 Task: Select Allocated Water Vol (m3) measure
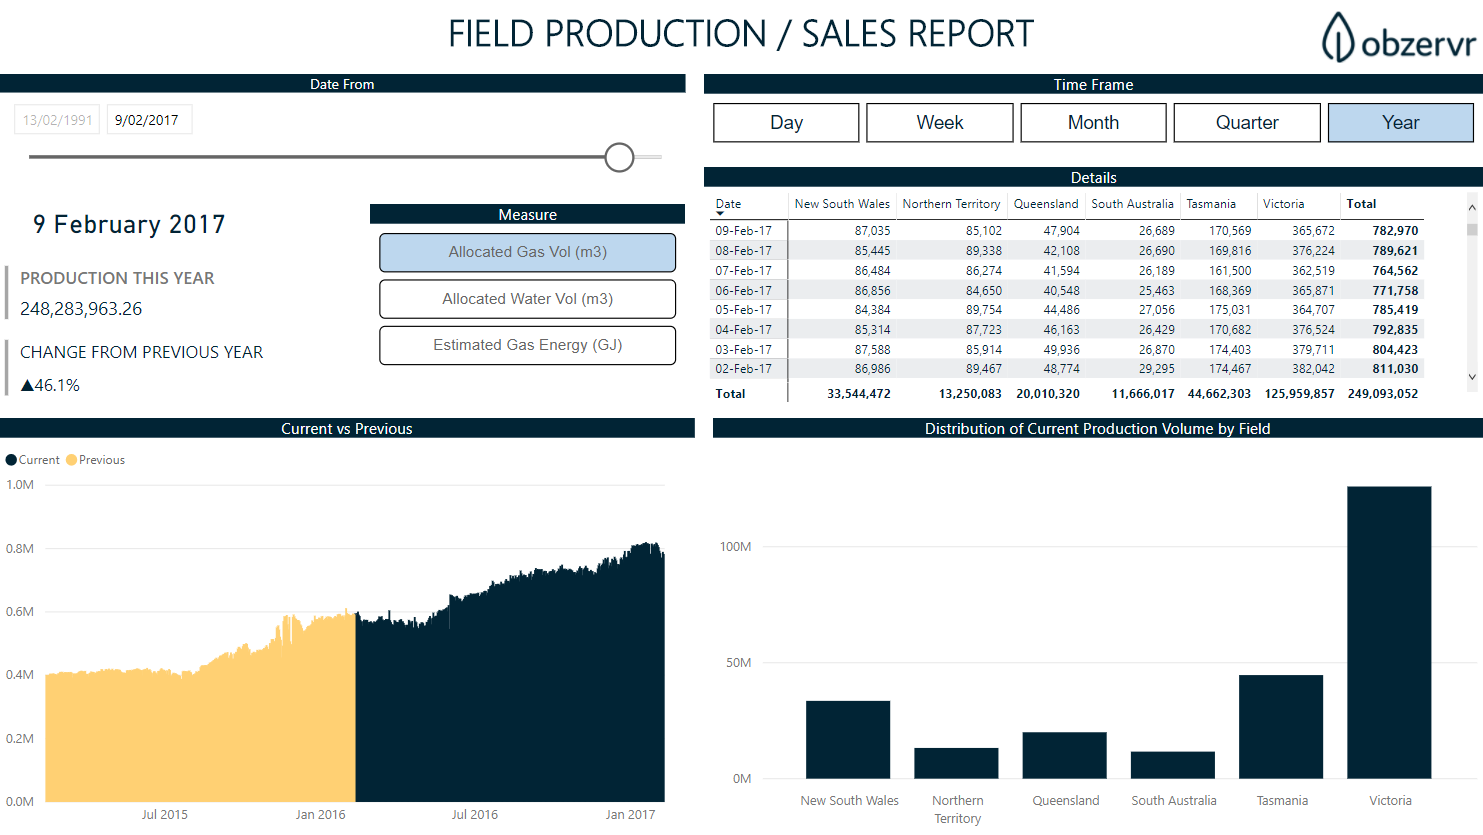pyautogui.click(x=527, y=299)
